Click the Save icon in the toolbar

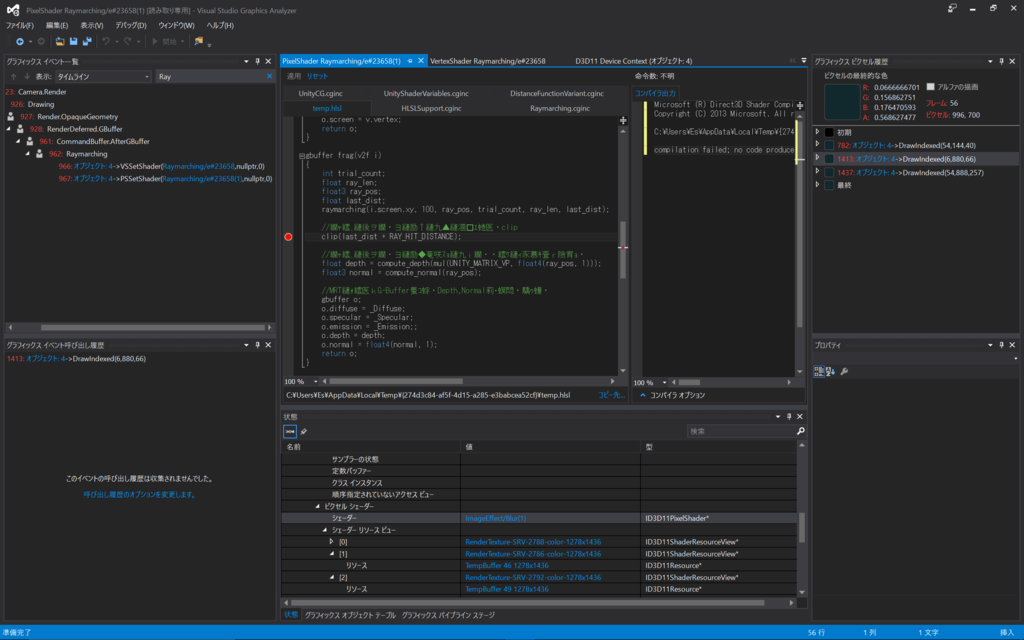point(74,41)
